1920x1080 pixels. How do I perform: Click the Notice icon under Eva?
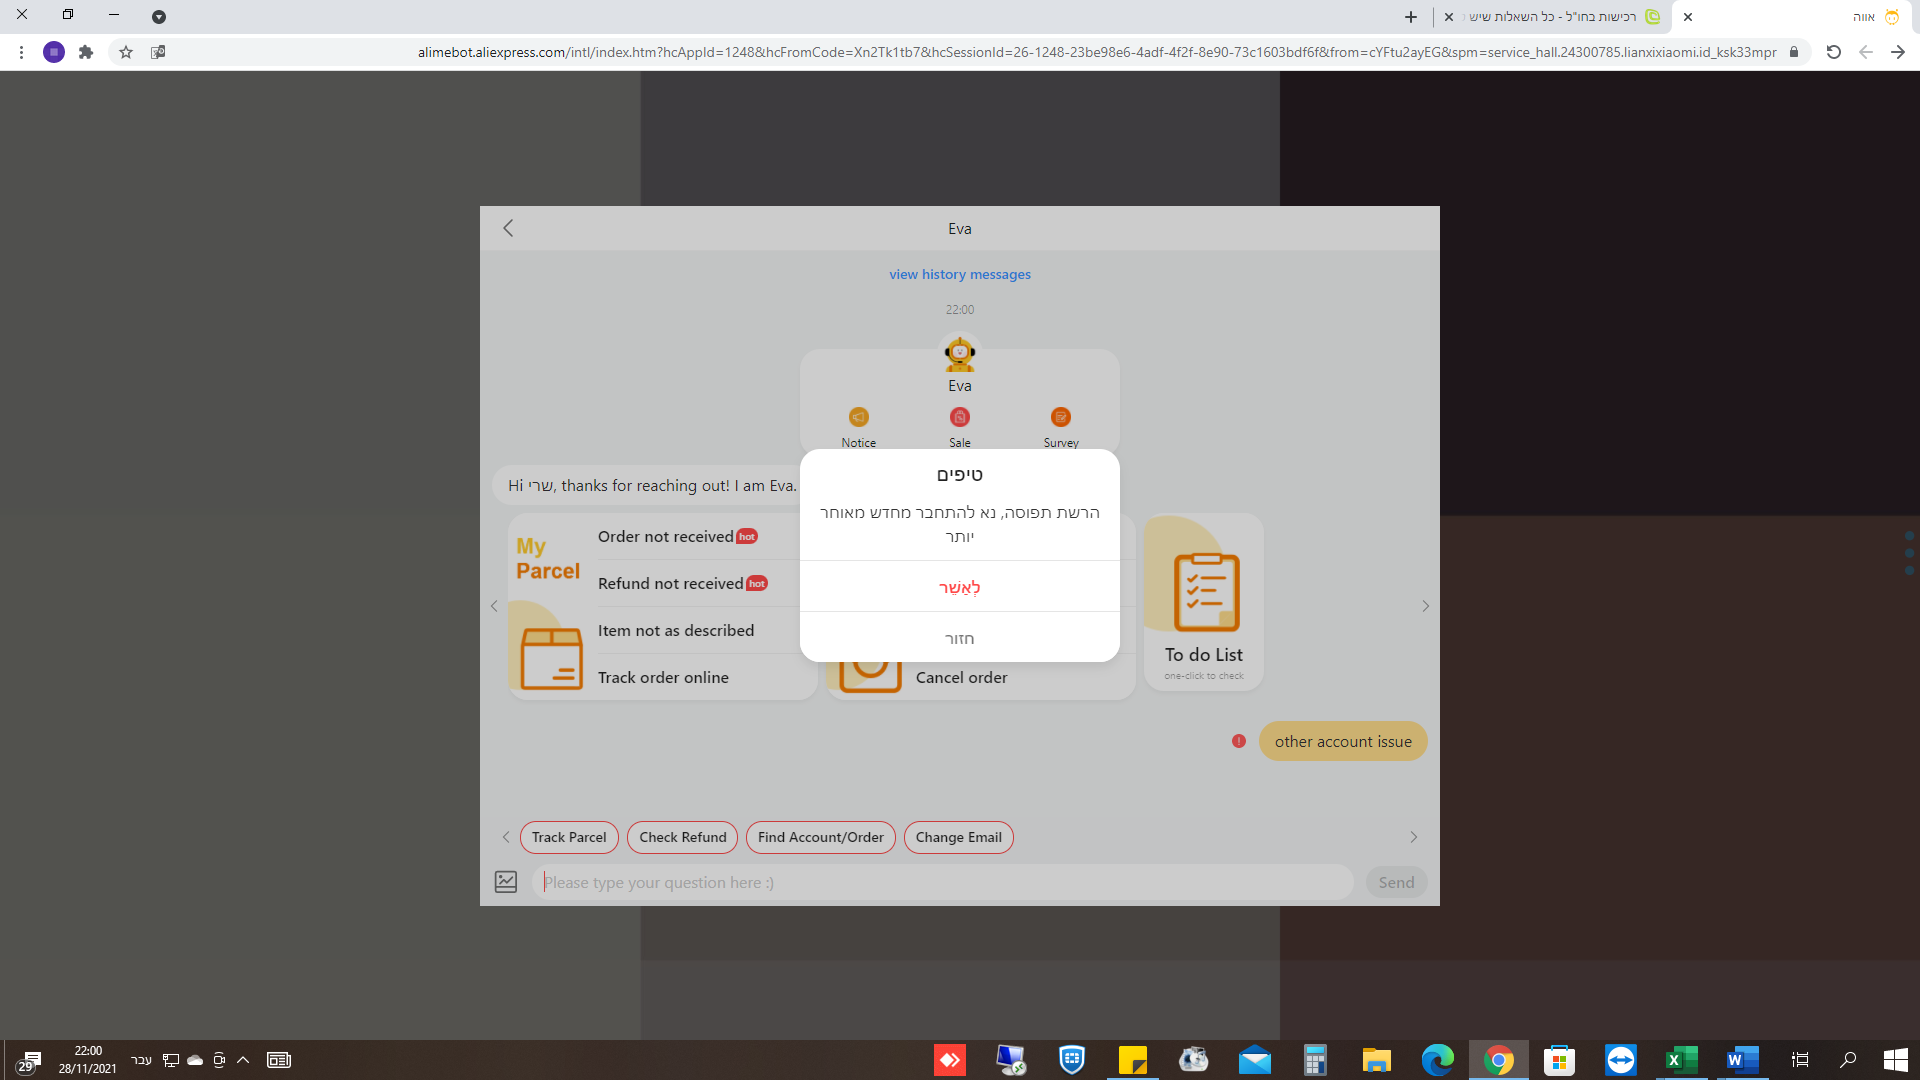(858, 417)
